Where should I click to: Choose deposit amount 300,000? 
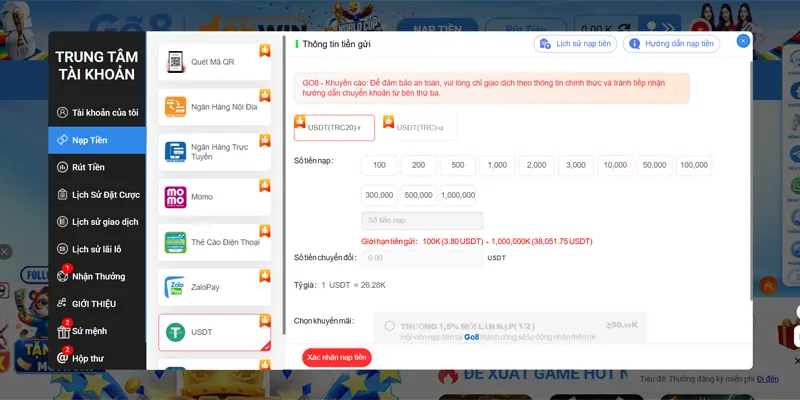click(x=379, y=195)
